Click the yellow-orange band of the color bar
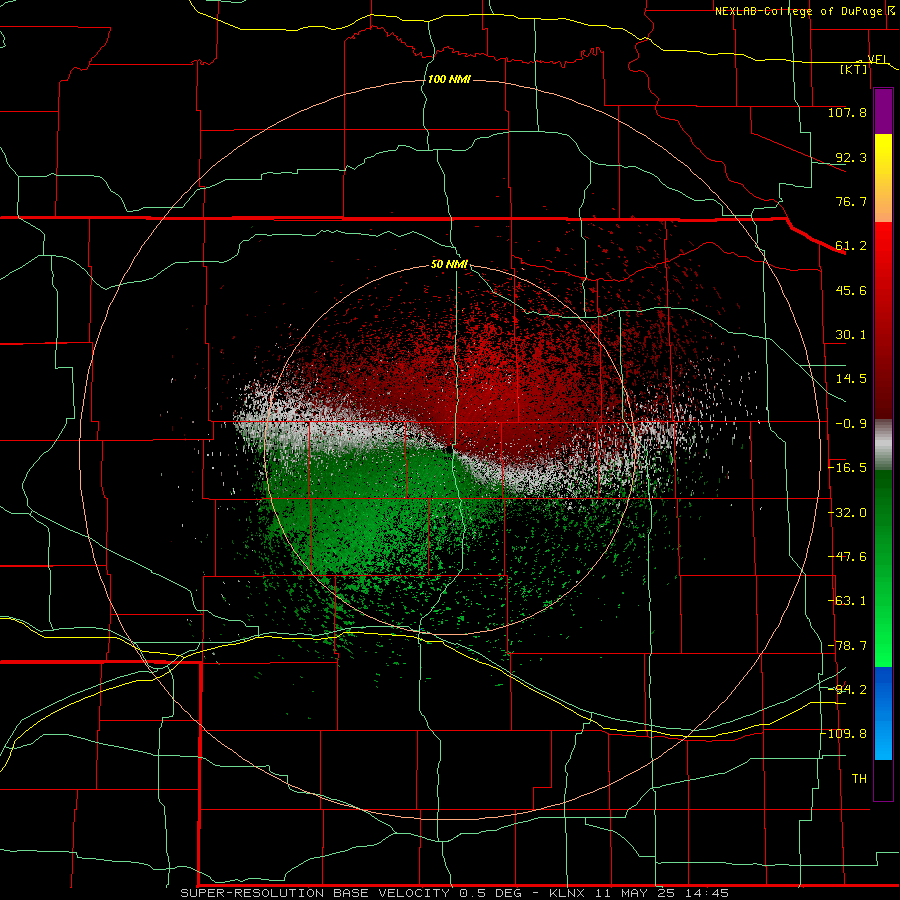The height and width of the screenshot is (900, 900). pos(883,178)
